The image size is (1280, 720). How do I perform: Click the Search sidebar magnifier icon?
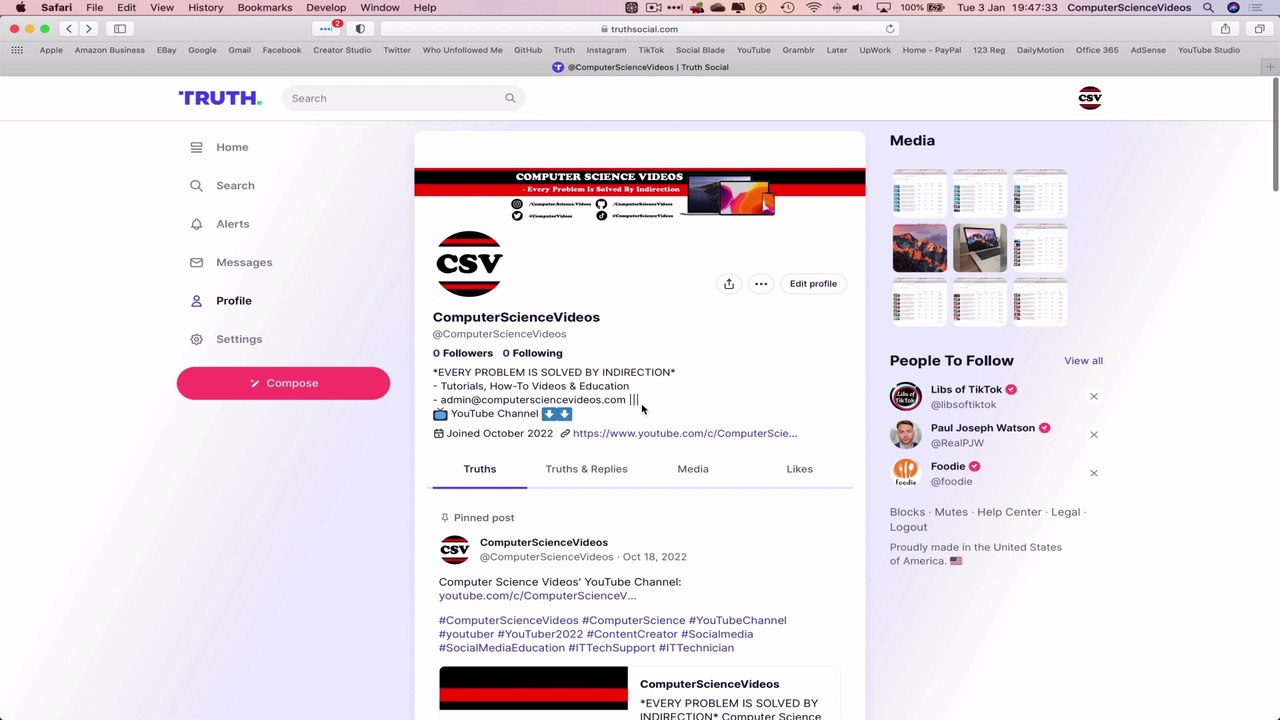click(196, 185)
